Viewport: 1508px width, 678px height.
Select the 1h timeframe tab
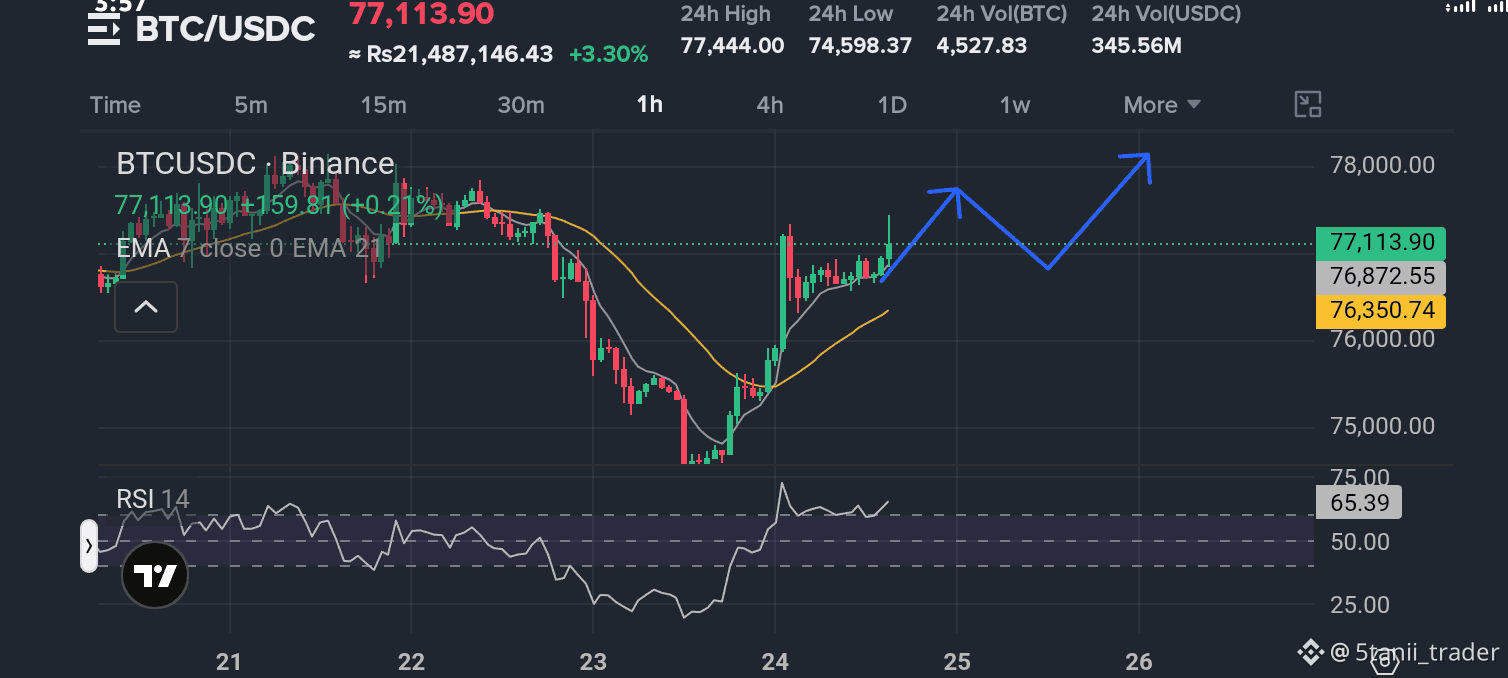pos(650,105)
